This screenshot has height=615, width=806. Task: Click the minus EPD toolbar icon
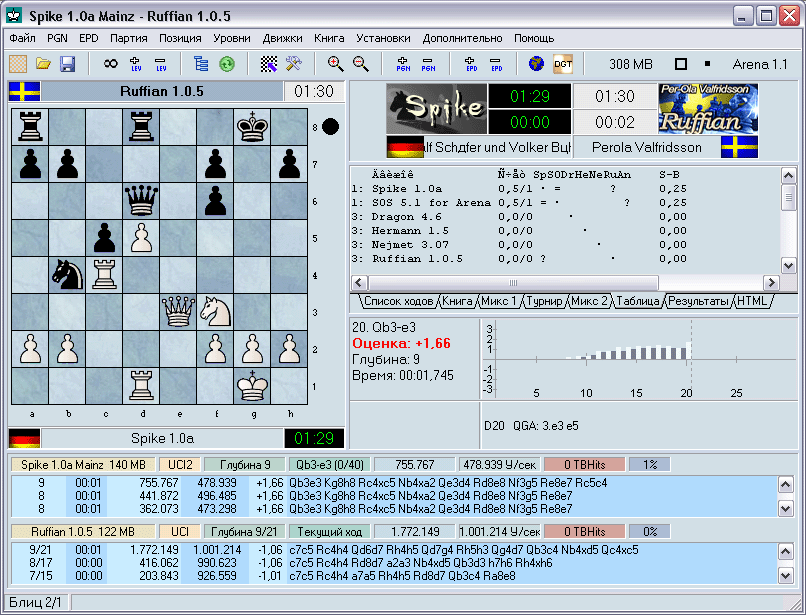click(496, 64)
